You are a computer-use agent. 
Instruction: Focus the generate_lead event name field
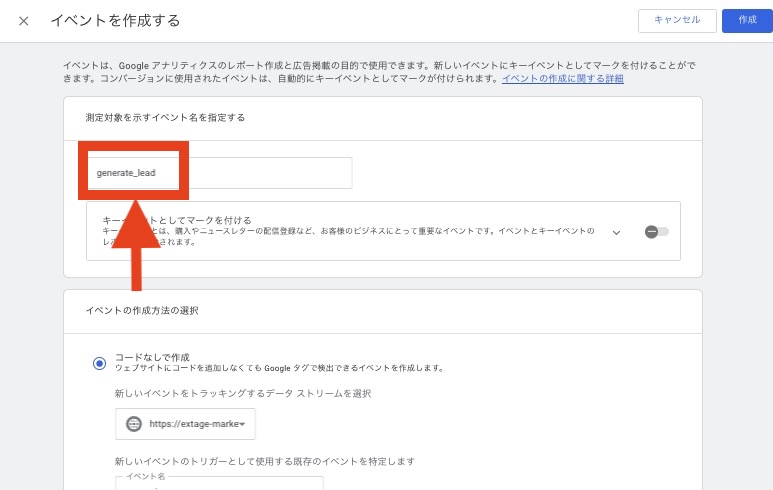[x=219, y=173]
